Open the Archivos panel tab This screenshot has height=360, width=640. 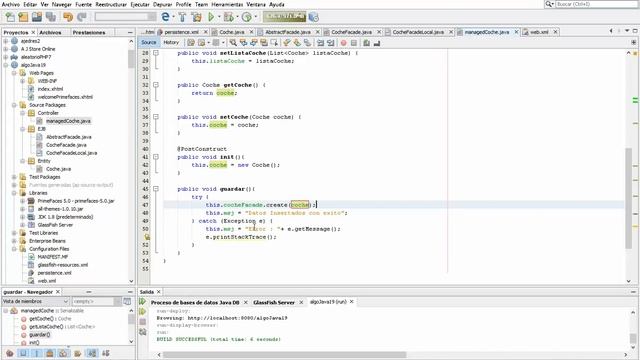click(50, 32)
